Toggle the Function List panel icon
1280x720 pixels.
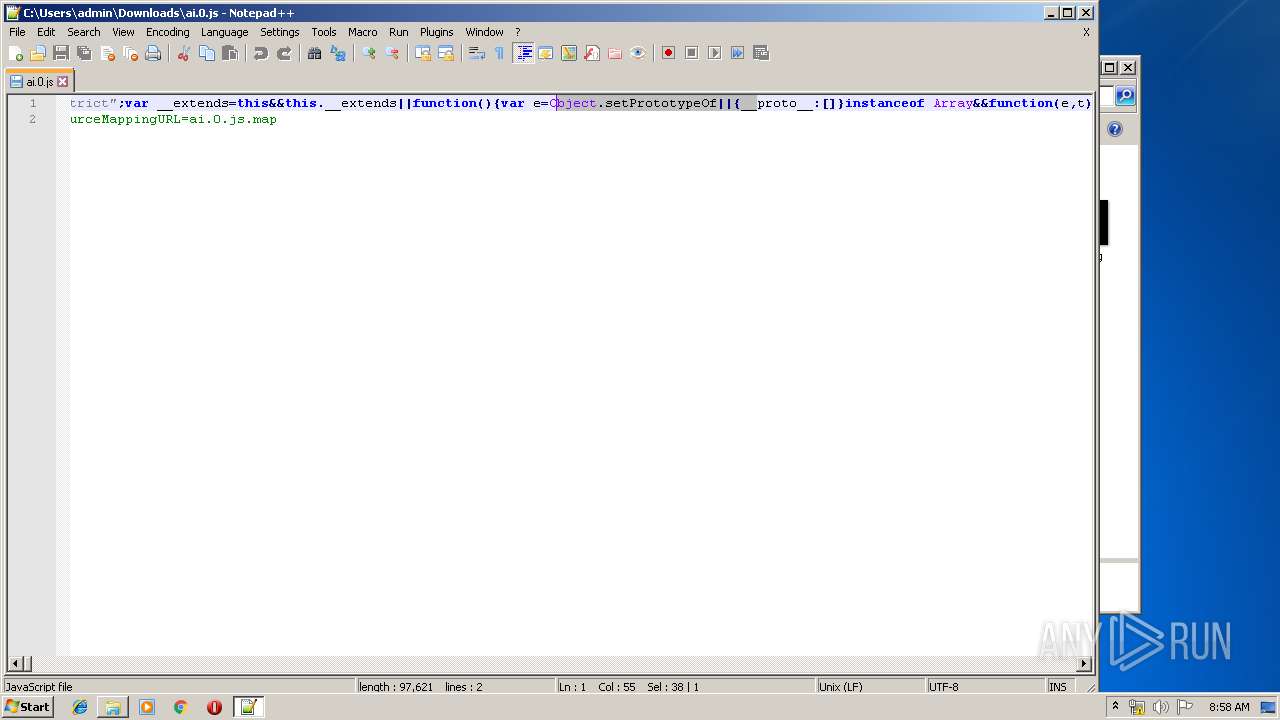pos(592,53)
